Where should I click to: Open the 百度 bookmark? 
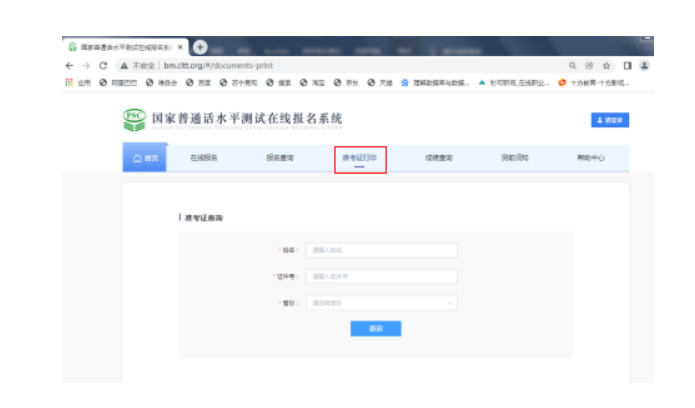199,82
